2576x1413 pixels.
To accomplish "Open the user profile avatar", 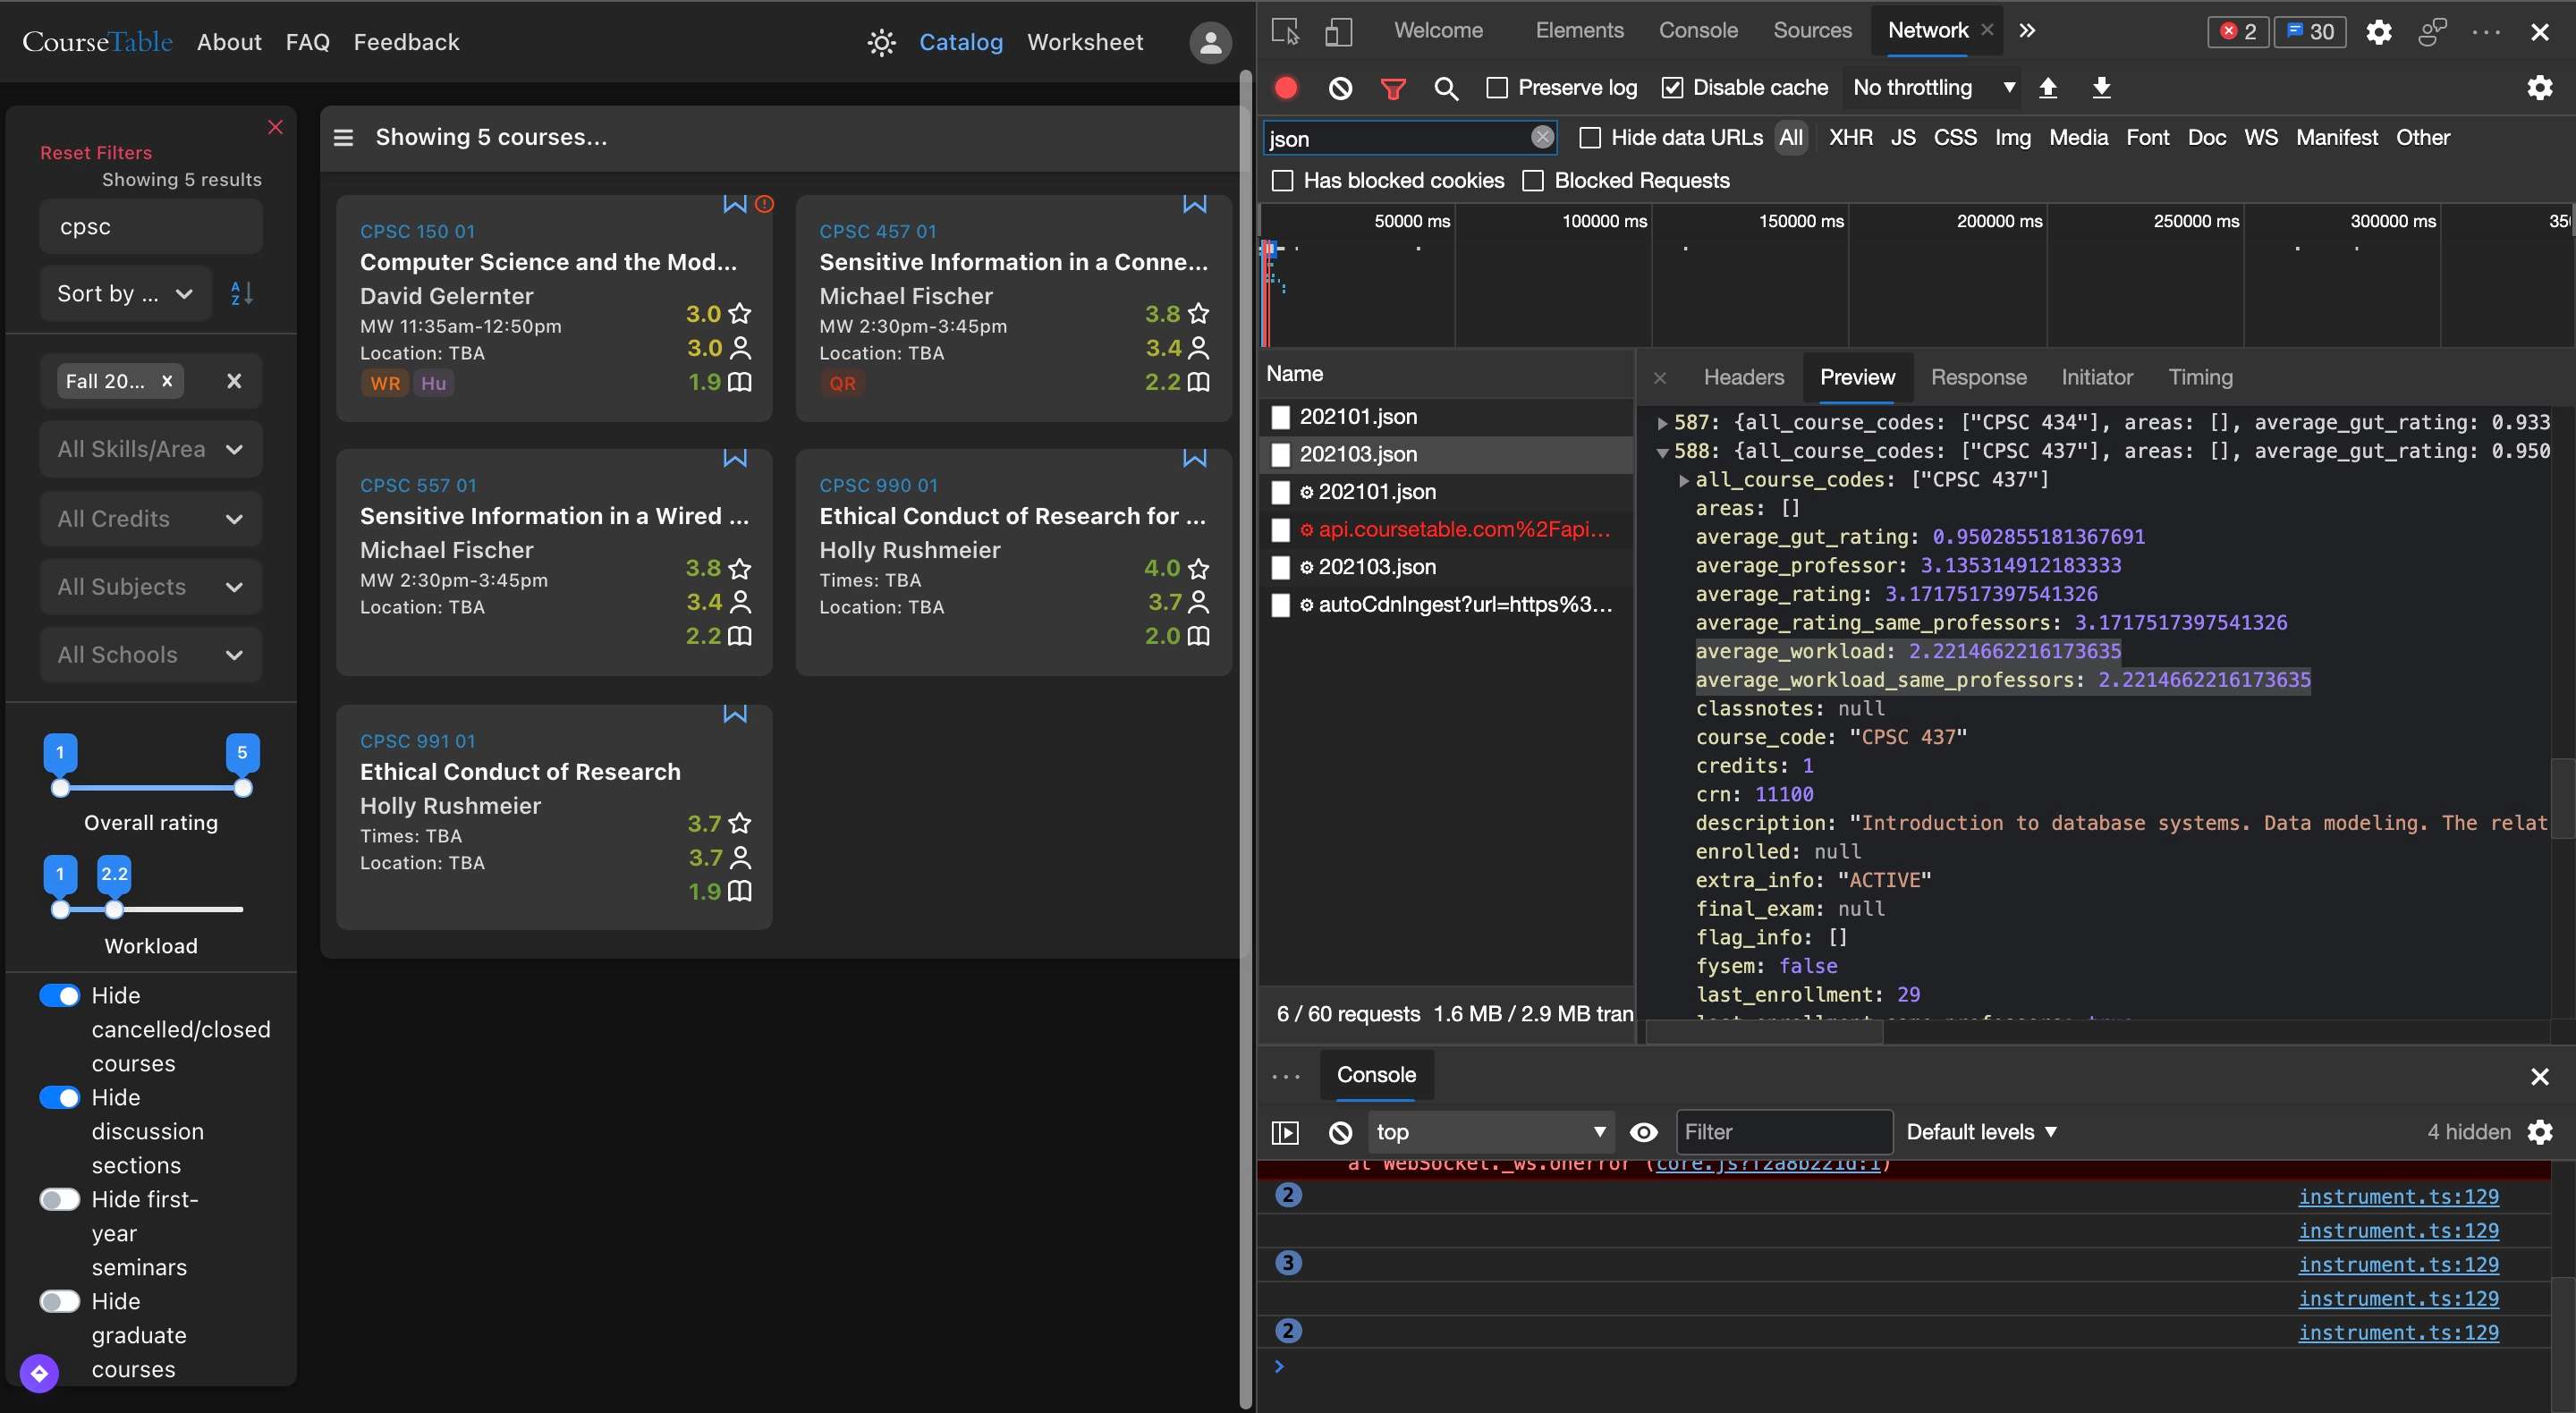I will point(1210,42).
